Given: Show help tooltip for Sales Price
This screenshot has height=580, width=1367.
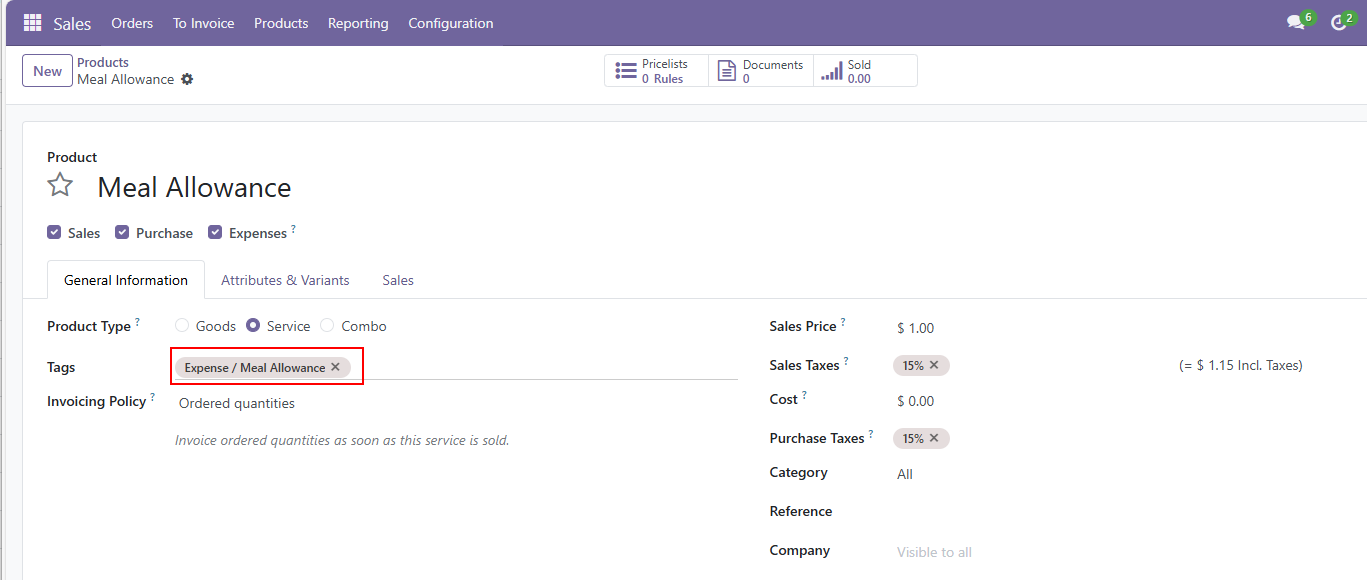Looking at the screenshot, I should [843, 322].
